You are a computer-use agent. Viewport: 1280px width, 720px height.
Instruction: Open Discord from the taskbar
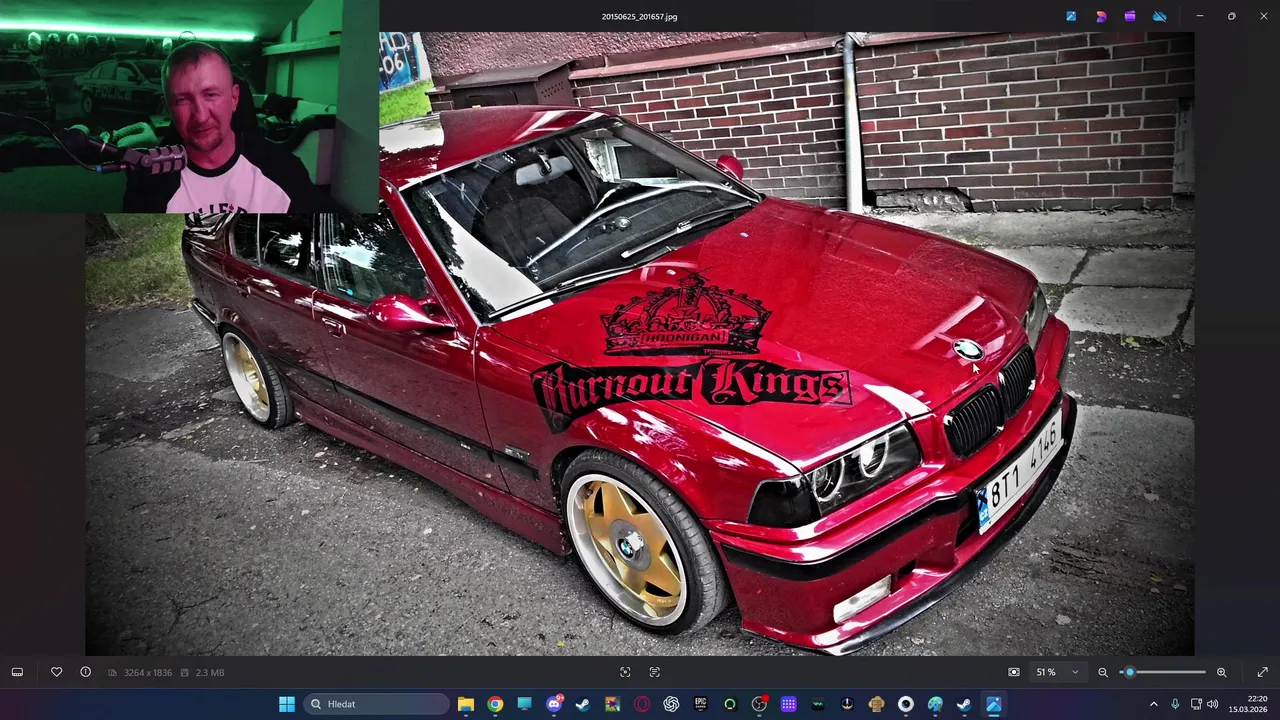(554, 704)
